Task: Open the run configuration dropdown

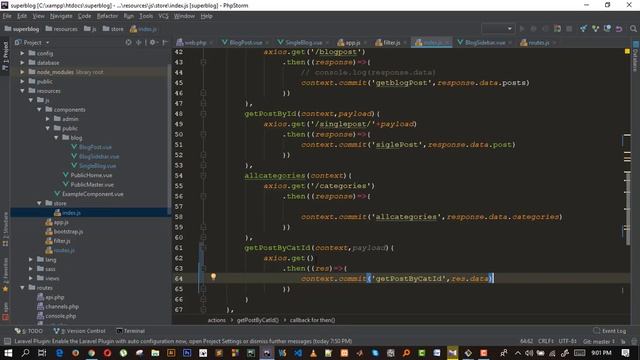Action: [x=498, y=29]
